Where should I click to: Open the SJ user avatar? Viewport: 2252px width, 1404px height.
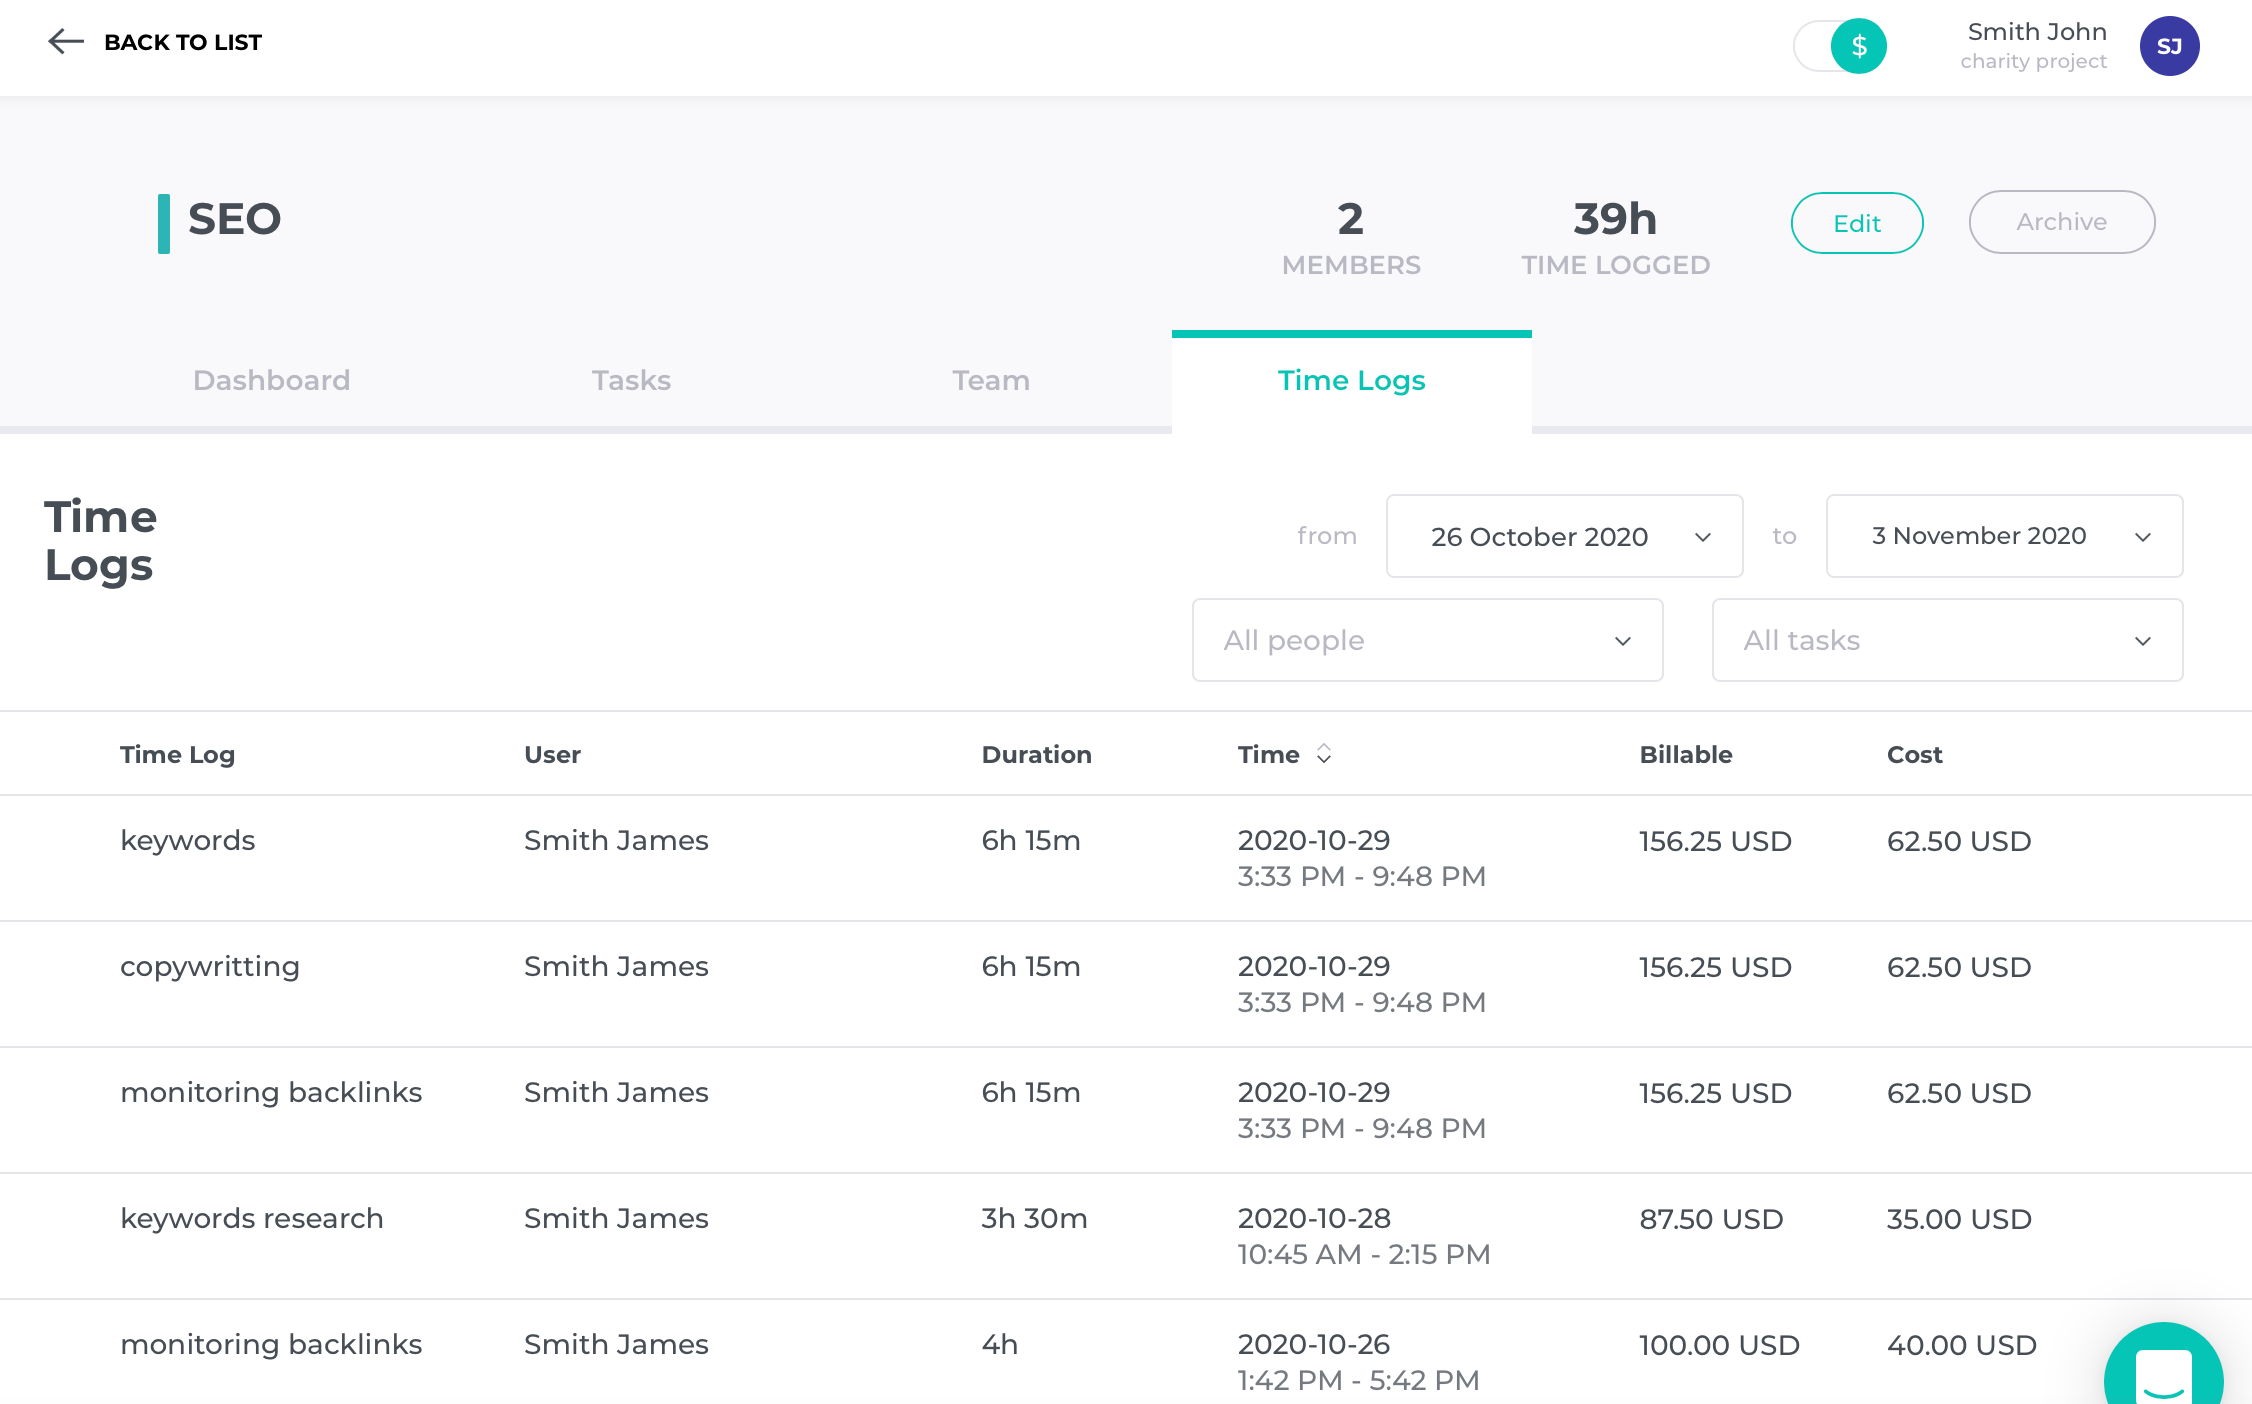(2168, 46)
